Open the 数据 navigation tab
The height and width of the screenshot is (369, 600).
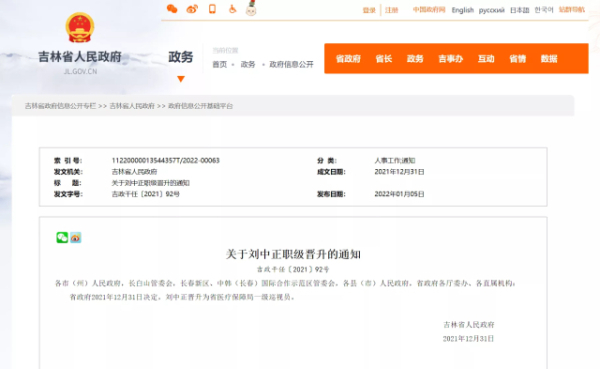(x=549, y=59)
